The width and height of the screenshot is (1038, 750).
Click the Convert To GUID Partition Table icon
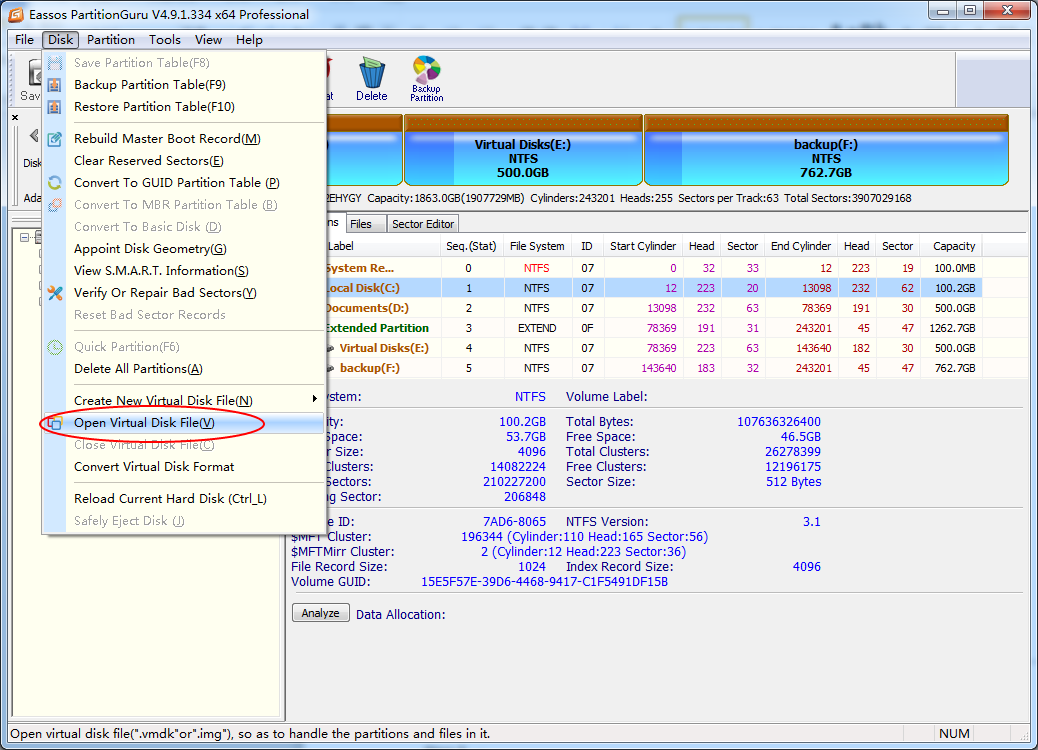point(55,183)
